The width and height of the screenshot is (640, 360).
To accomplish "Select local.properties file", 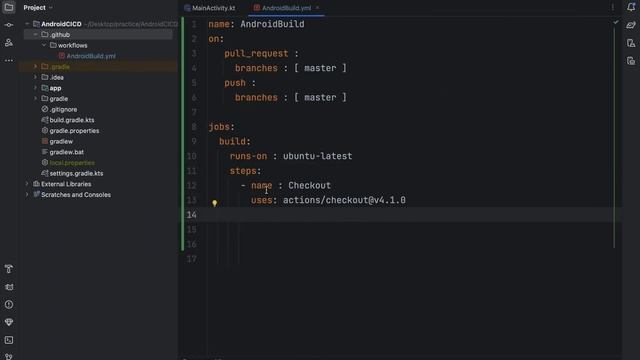I will click(72, 162).
